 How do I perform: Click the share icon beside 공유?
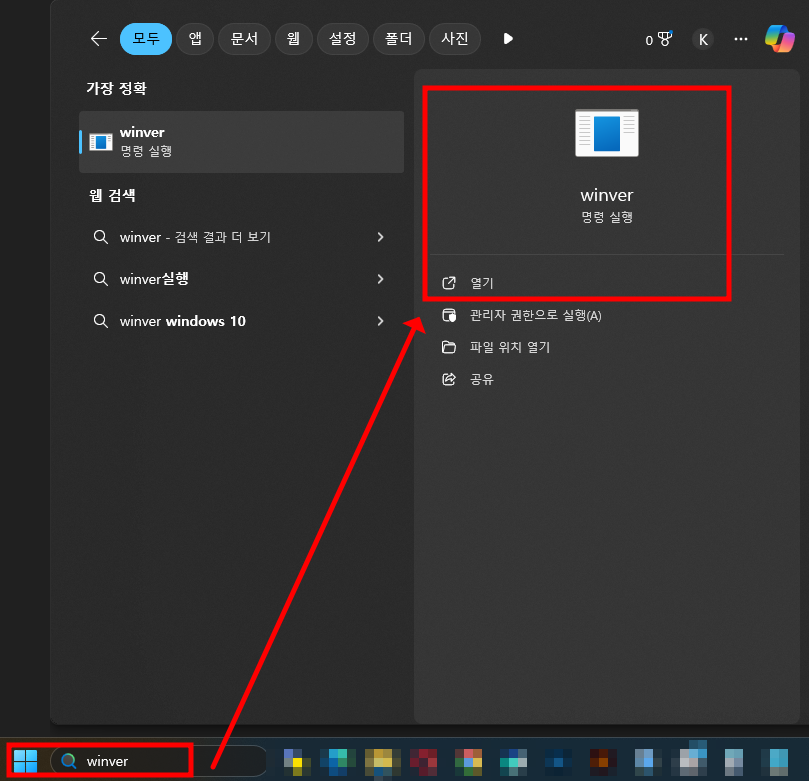click(x=449, y=379)
